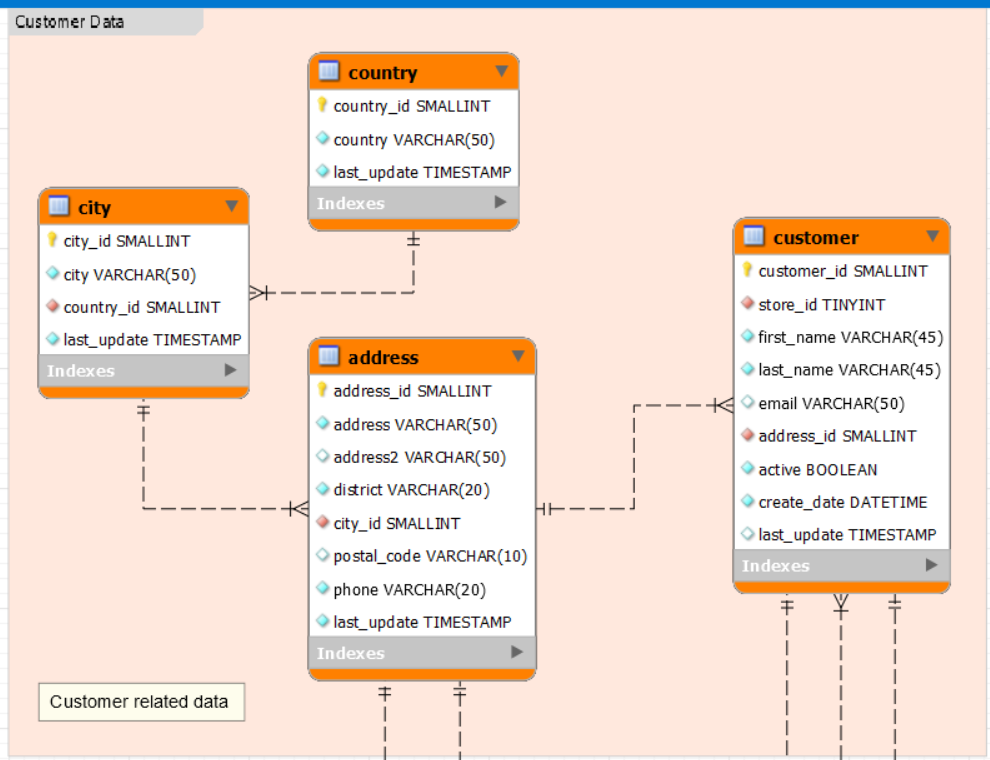Select the Customer Data layer title tab
Screen dimensions: 990x760
coord(105,22)
